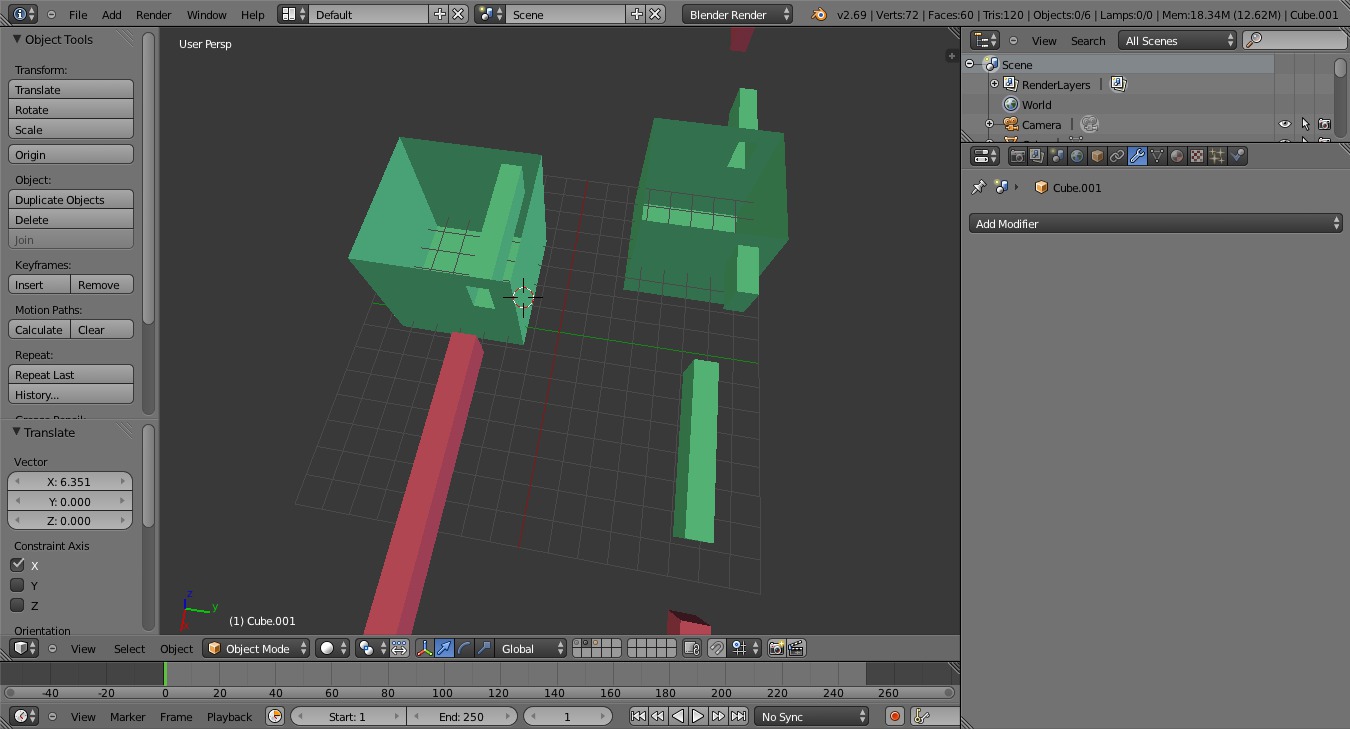Select the Rotate manipulator arc icon
1350x729 pixels.
tap(464, 648)
